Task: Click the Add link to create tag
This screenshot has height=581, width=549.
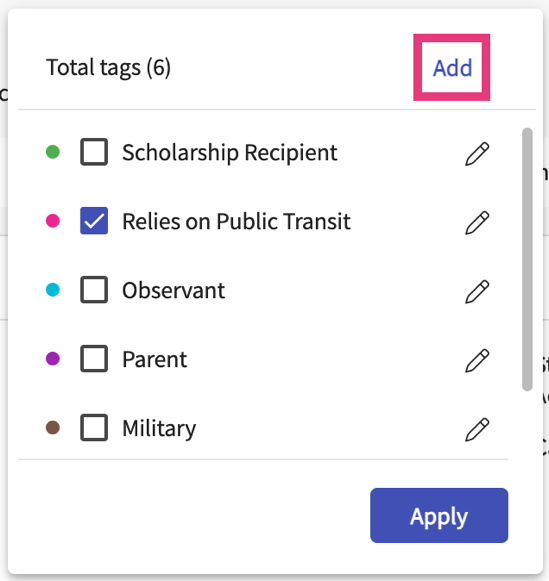Action: [452, 68]
